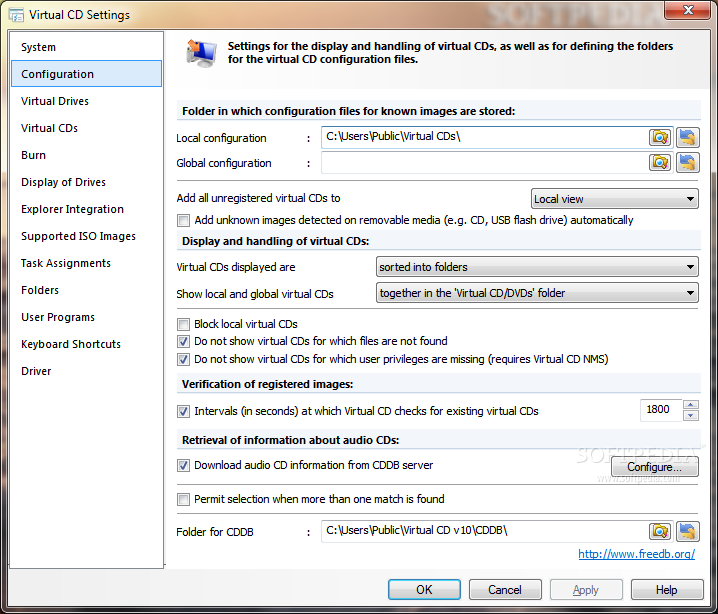Viewport: 718px width, 614px height.
Task: Click the monitor settings header icon
Action: click(x=201, y=53)
